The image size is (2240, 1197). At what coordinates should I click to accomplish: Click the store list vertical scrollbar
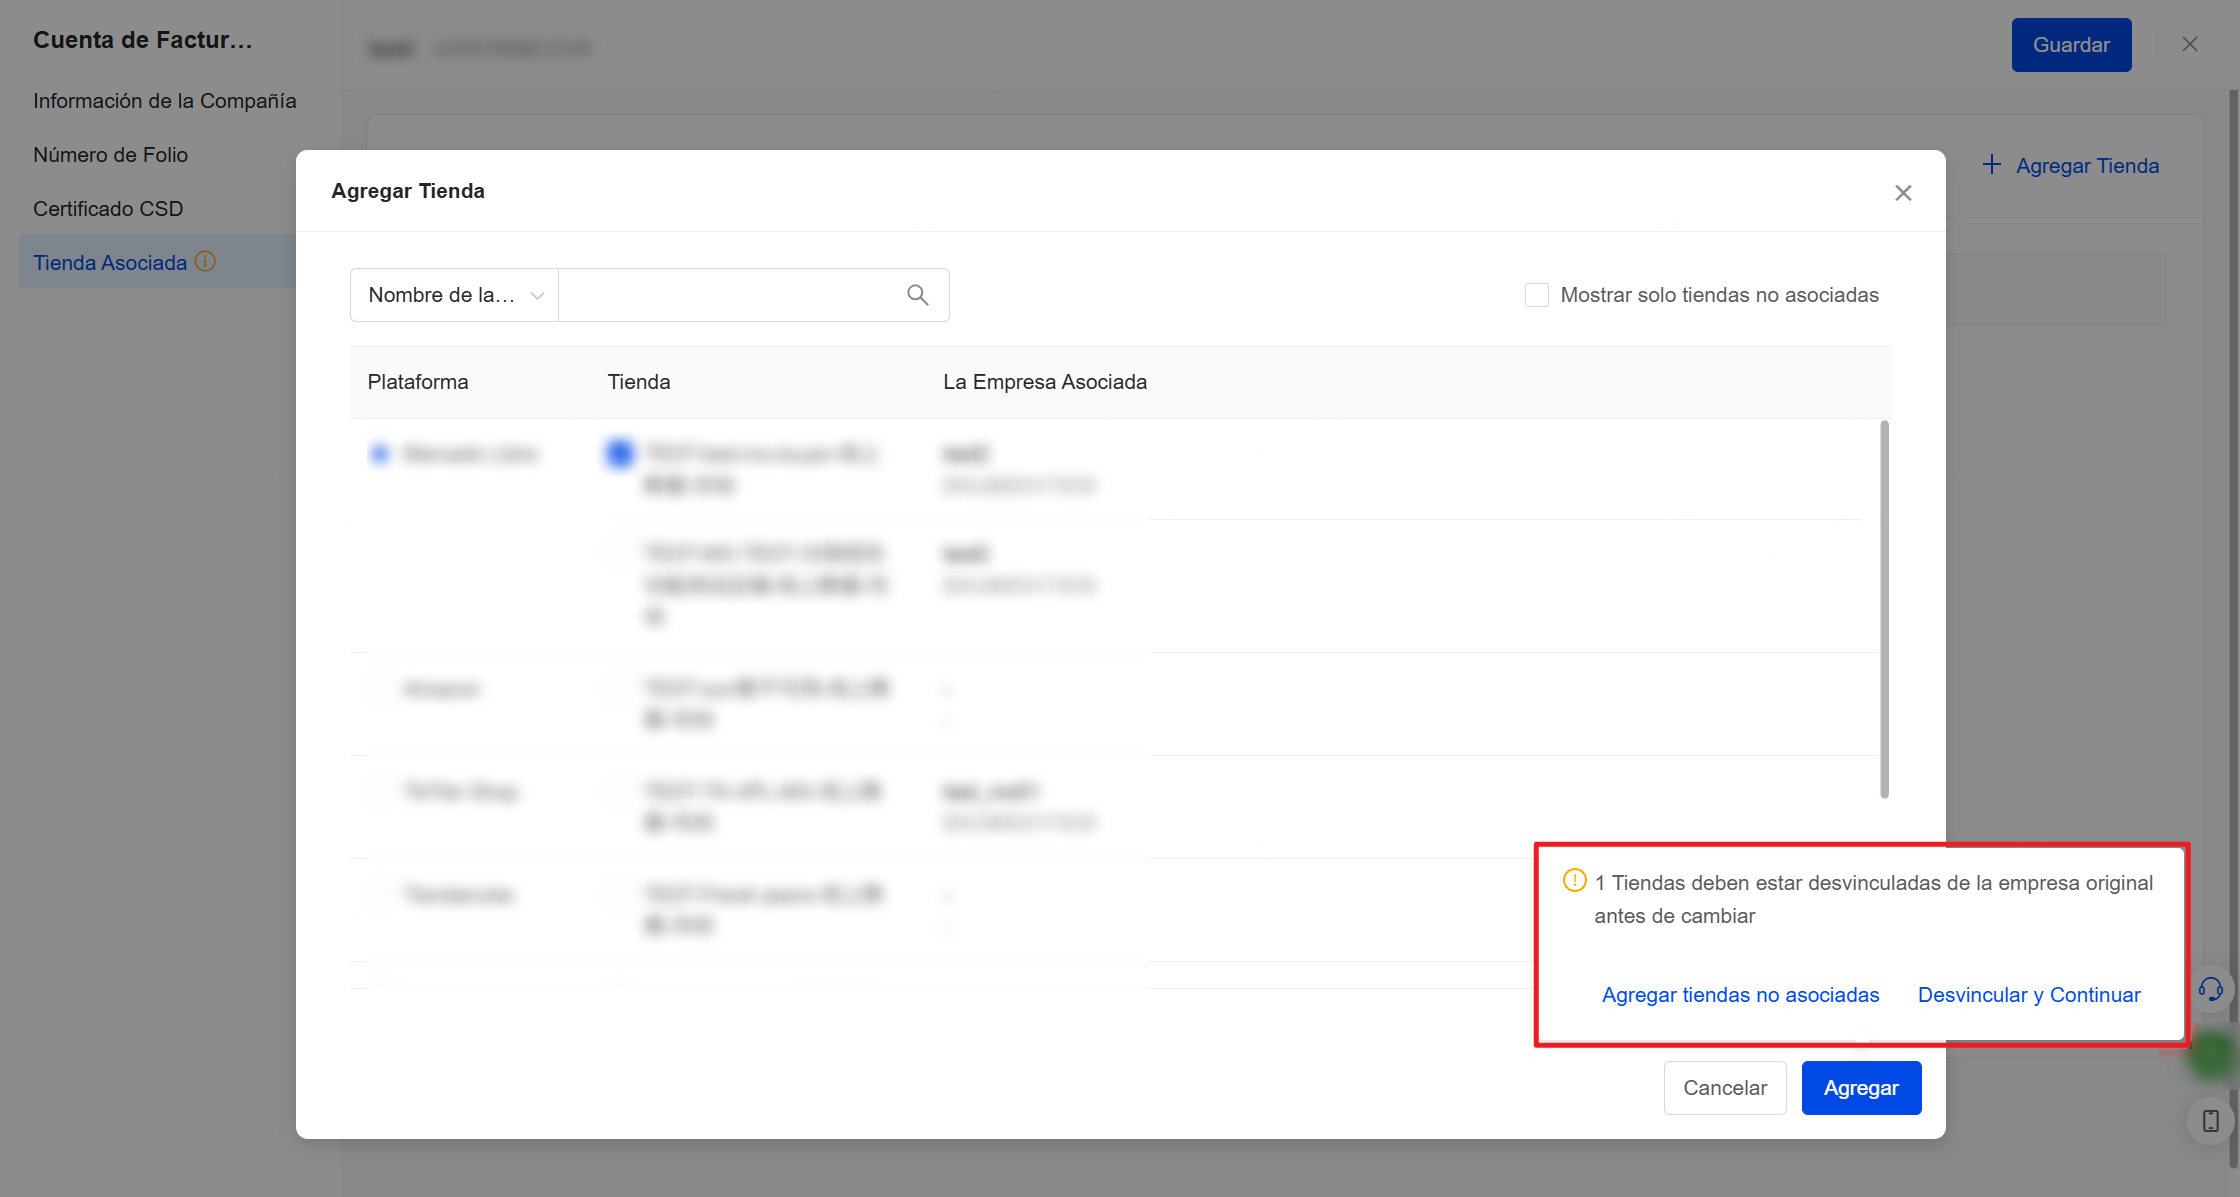[x=1884, y=610]
